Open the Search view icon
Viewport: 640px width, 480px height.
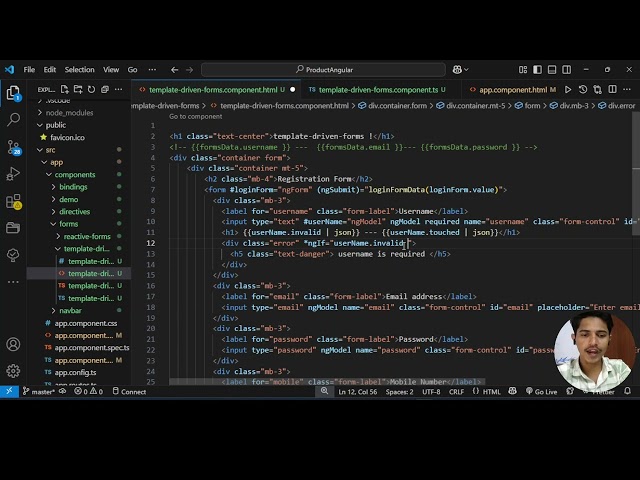pos(13,120)
